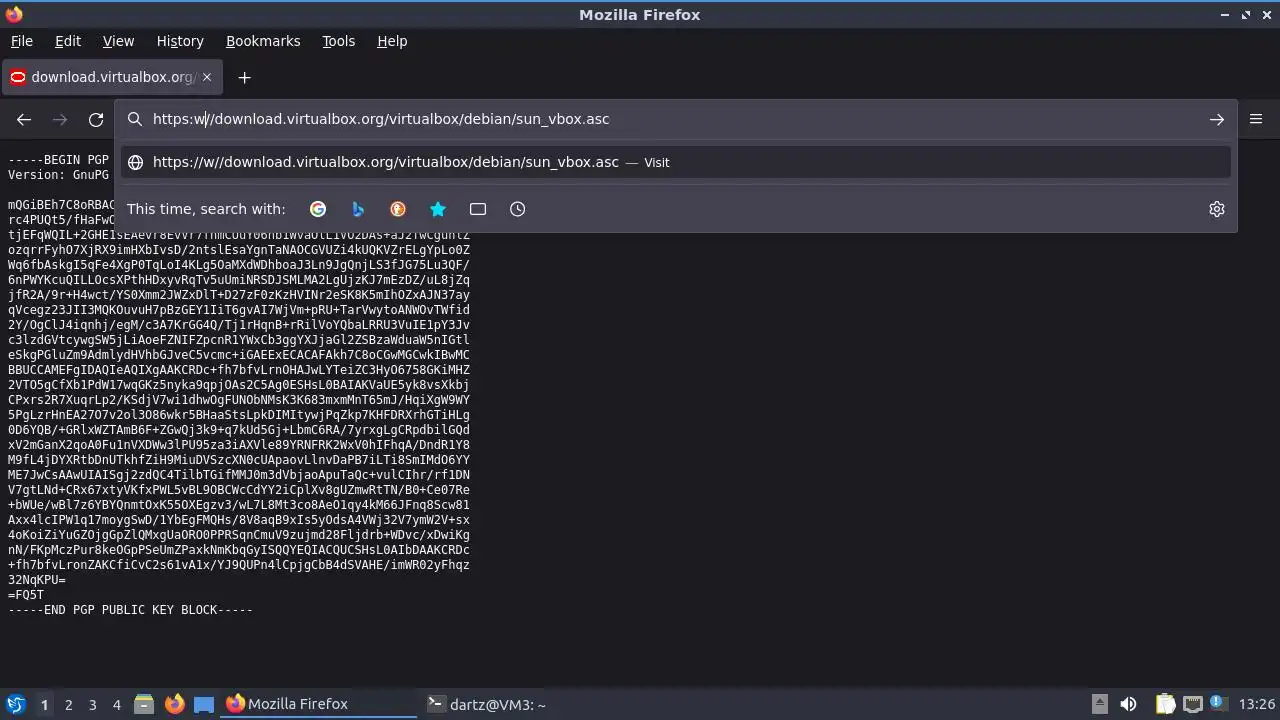Click the 32NqKPU= line of the key
The width and height of the screenshot is (1280, 720).
(x=37, y=580)
